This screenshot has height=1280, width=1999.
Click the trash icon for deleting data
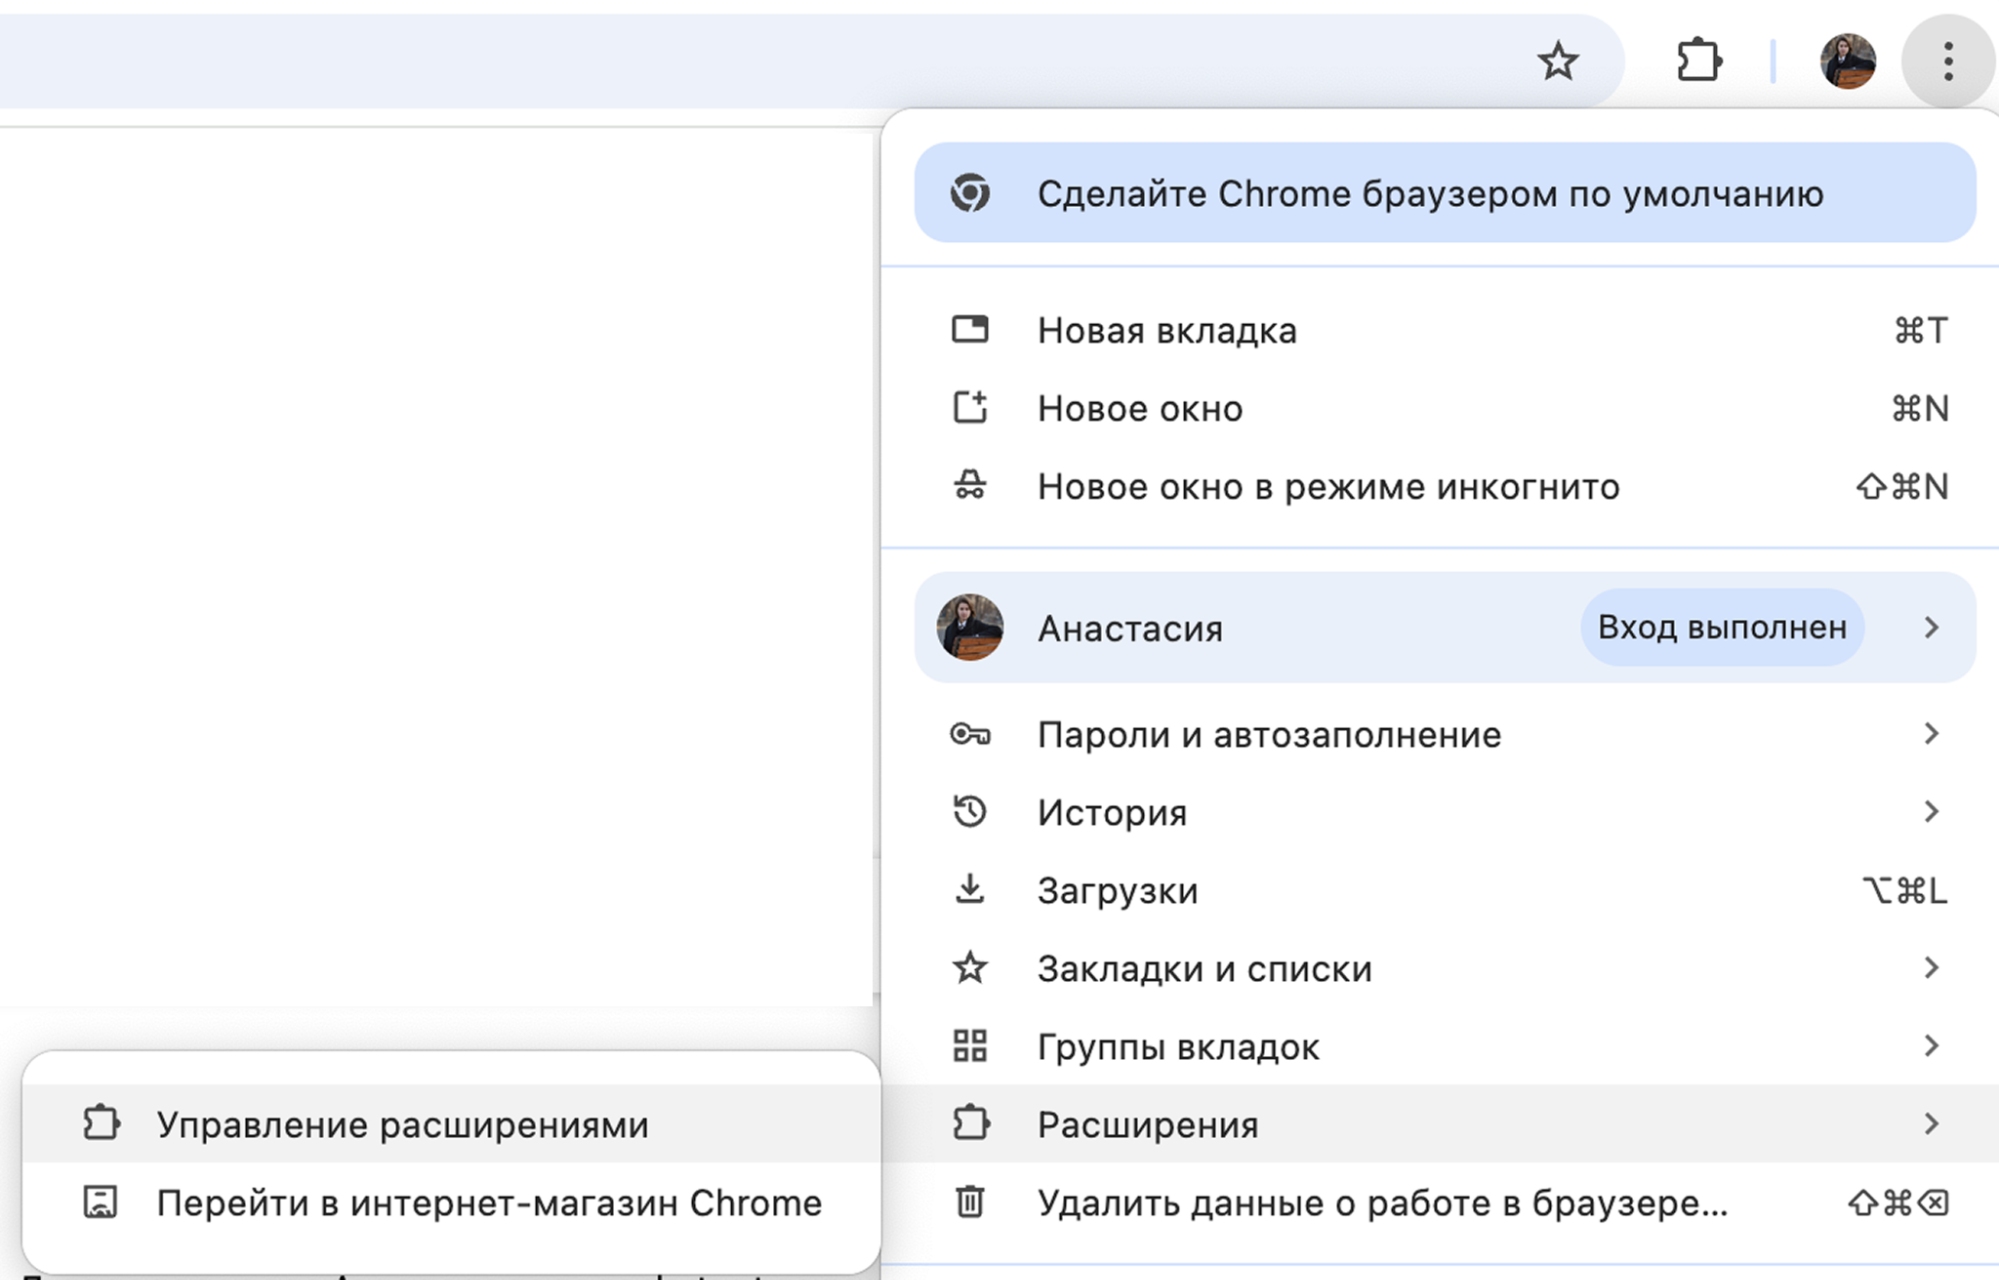coord(970,1202)
